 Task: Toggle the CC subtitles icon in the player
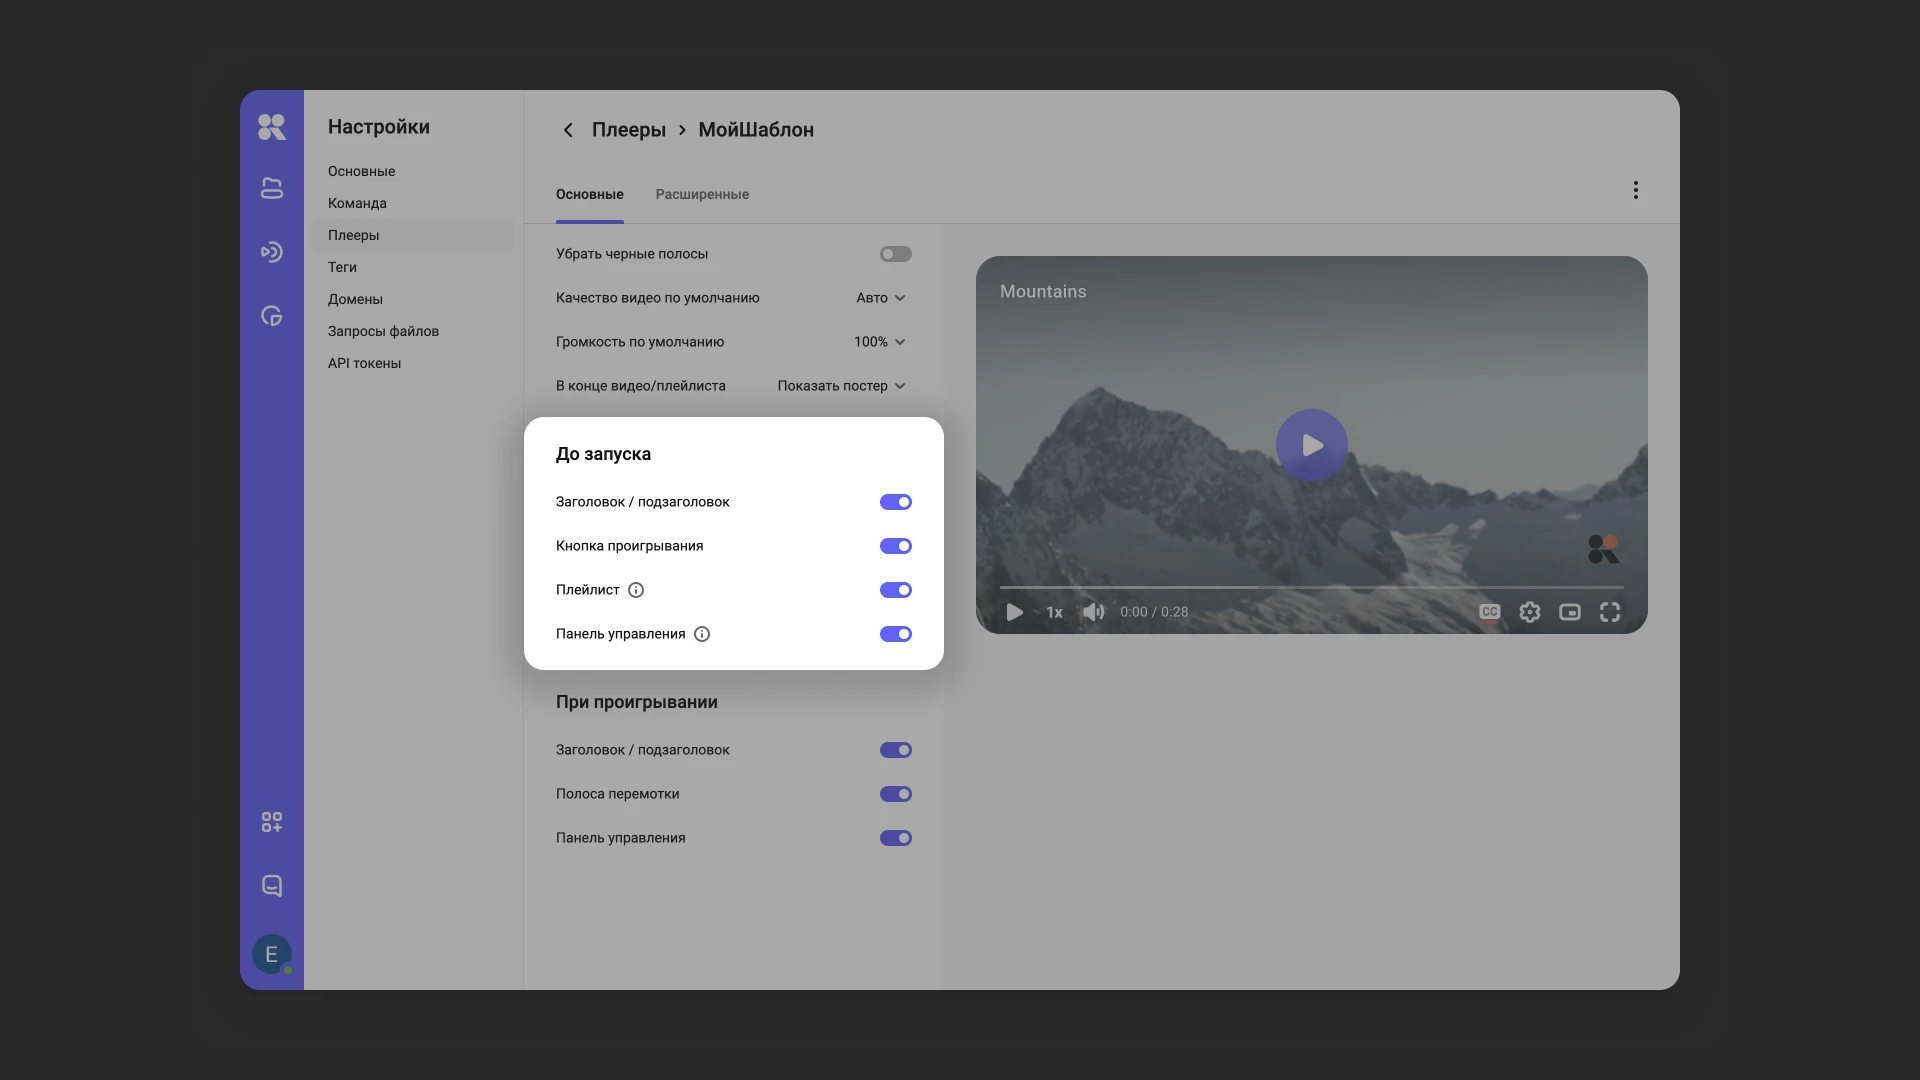pyautogui.click(x=1490, y=612)
